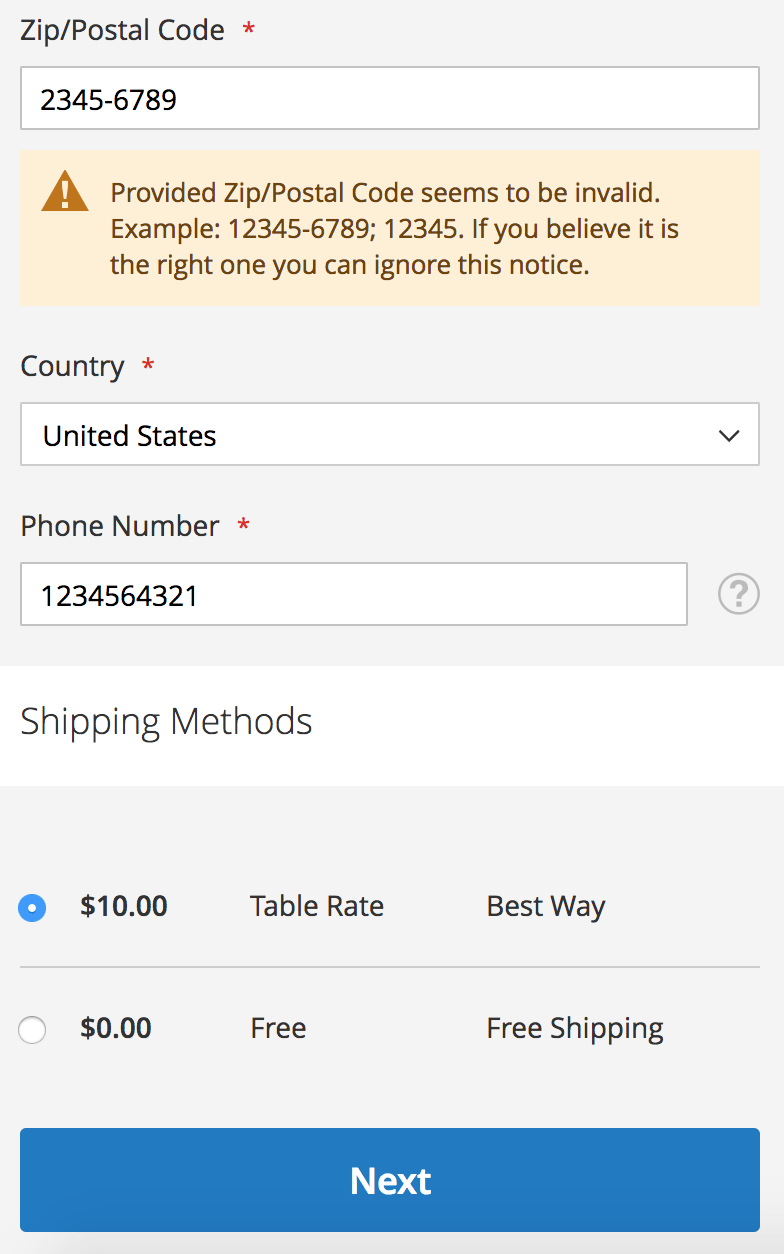The height and width of the screenshot is (1254, 784).
Task: Click the $10.00 shipping price
Action: [124, 906]
